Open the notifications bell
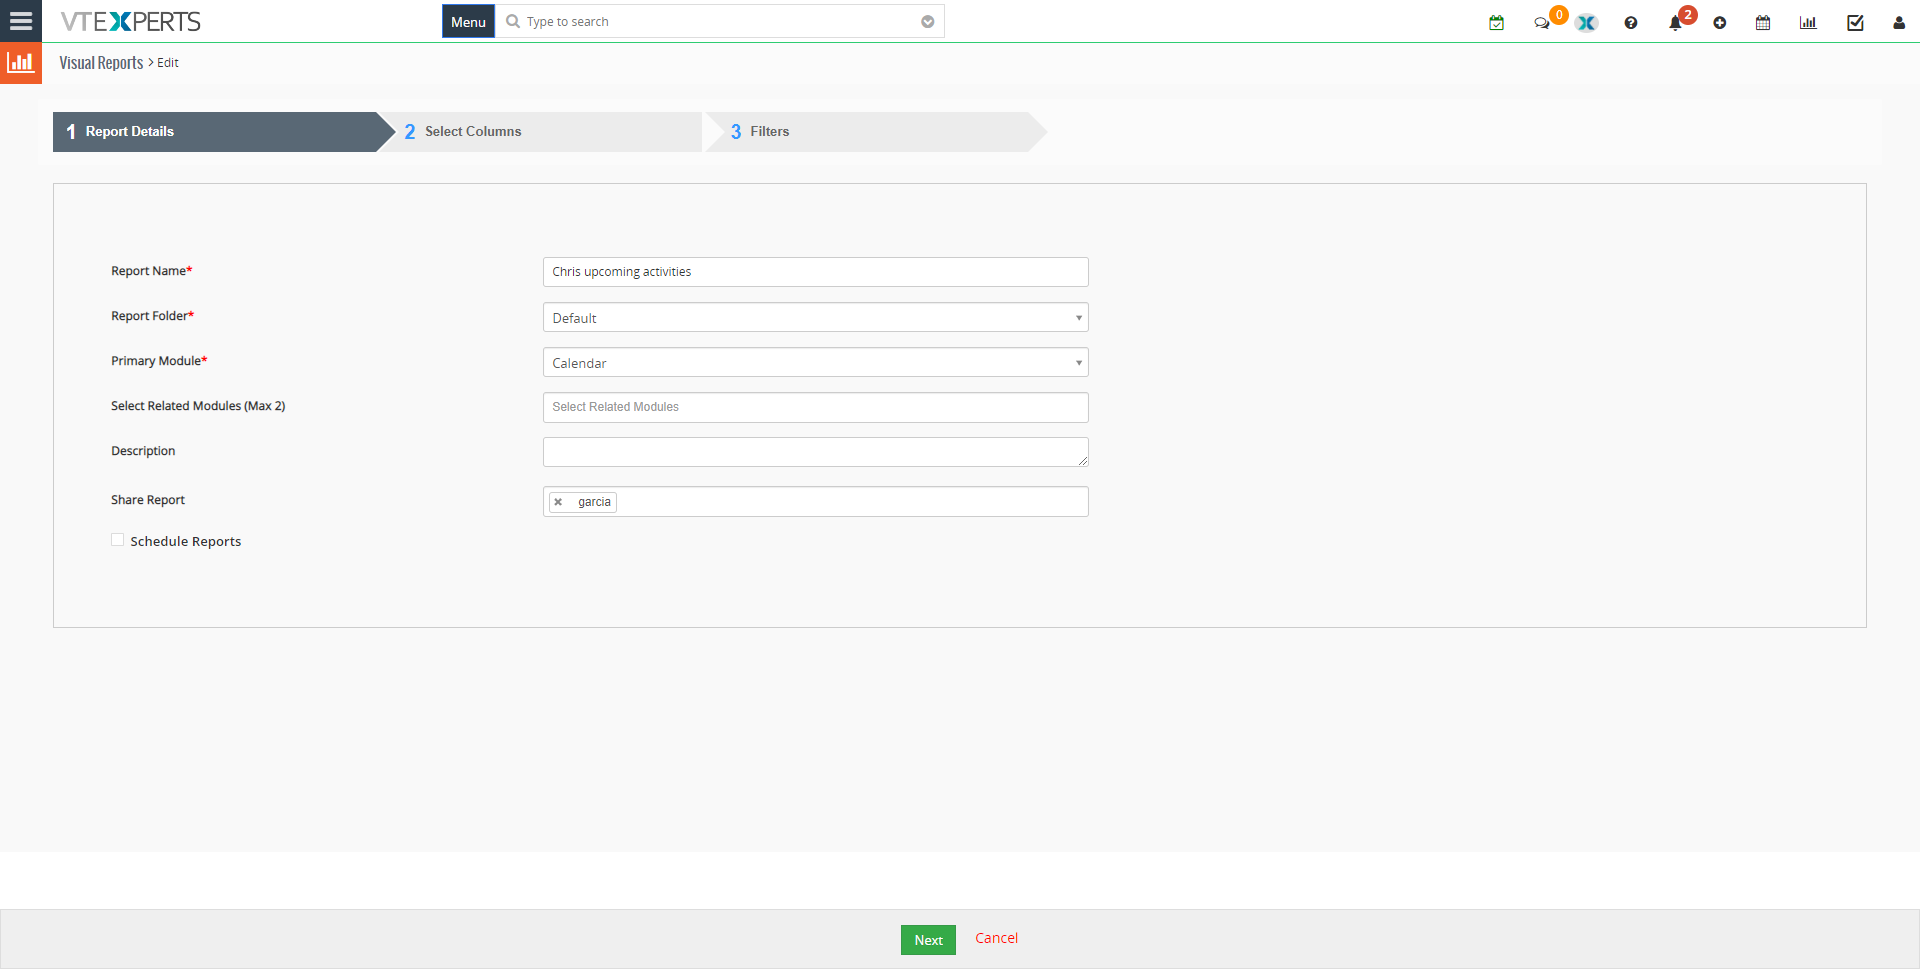Image resolution: width=1920 pixels, height=969 pixels. 1675,23
